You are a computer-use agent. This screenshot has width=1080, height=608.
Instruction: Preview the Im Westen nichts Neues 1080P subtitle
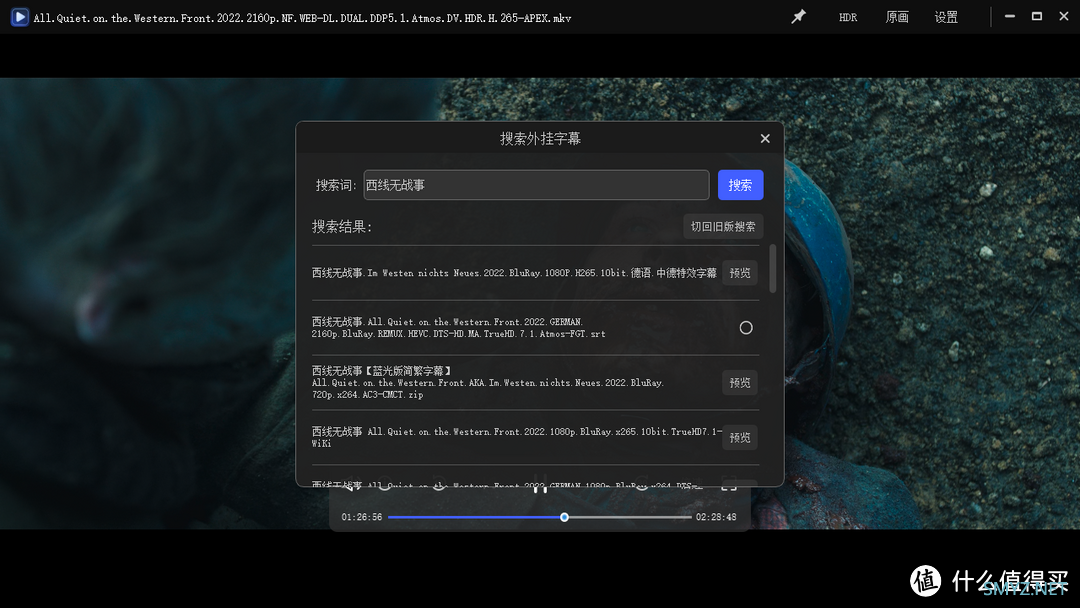click(x=740, y=273)
